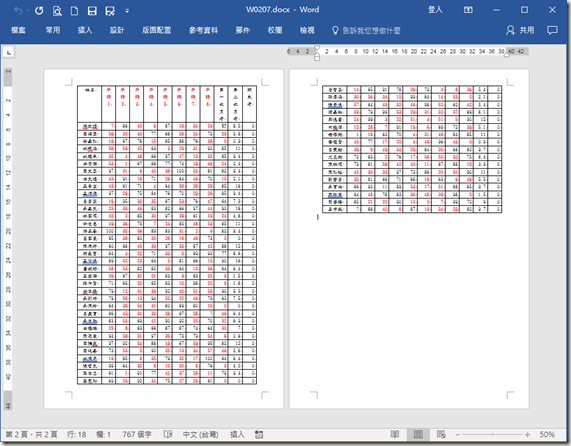Click the 50% zoom level
The width and height of the screenshot is (571, 446).
coord(547,434)
